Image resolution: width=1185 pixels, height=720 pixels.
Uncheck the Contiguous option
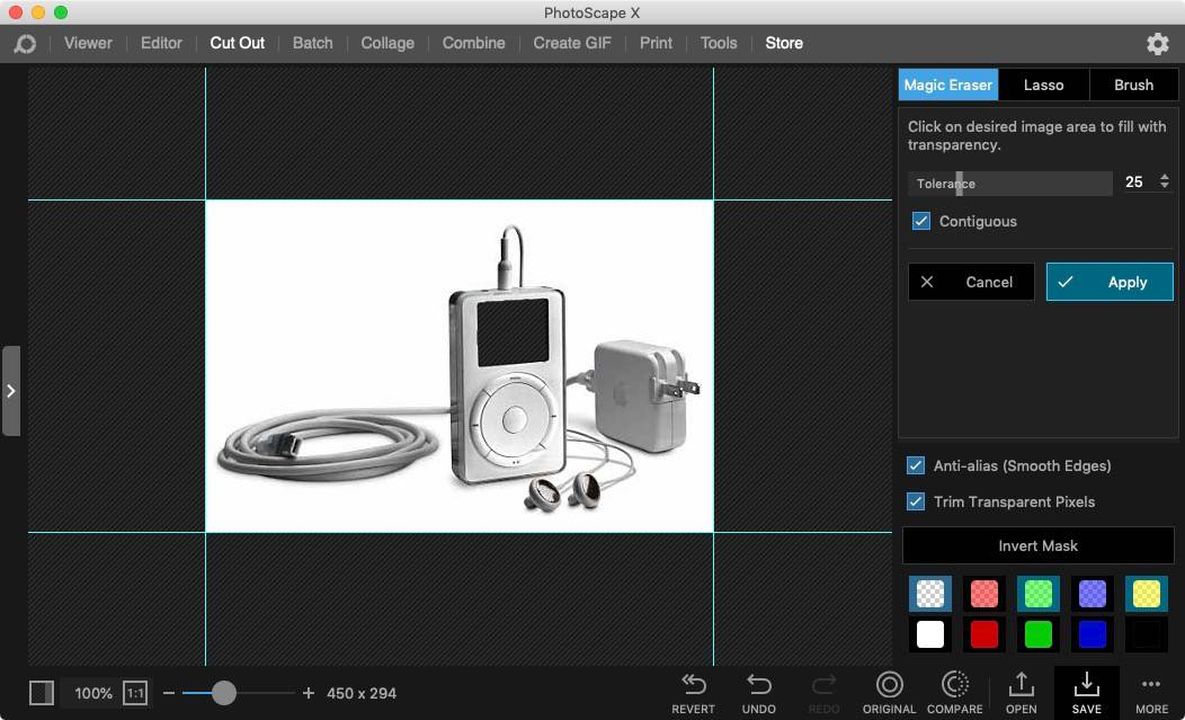tap(920, 221)
